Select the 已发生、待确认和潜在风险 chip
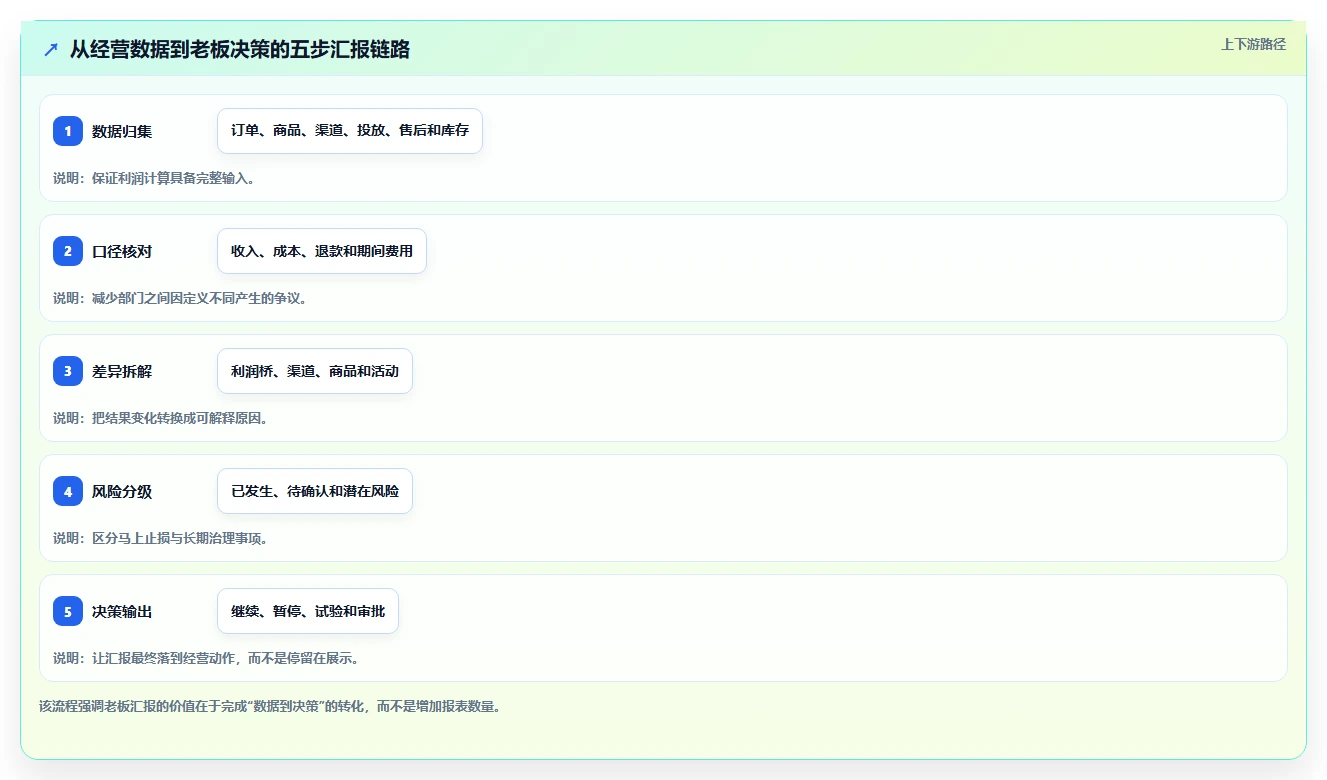Screen dimensions: 1327x780 point(315,491)
